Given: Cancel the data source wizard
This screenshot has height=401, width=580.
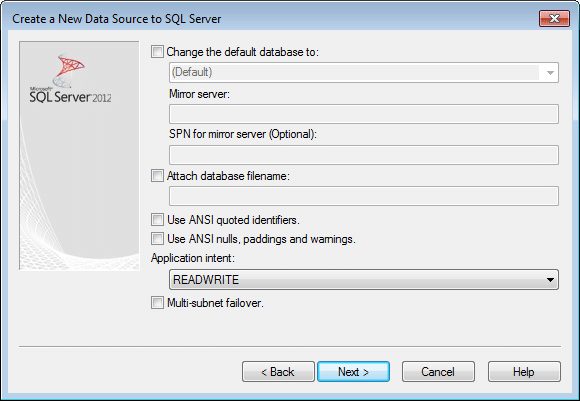Looking at the screenshot, I should coord(438,371).
